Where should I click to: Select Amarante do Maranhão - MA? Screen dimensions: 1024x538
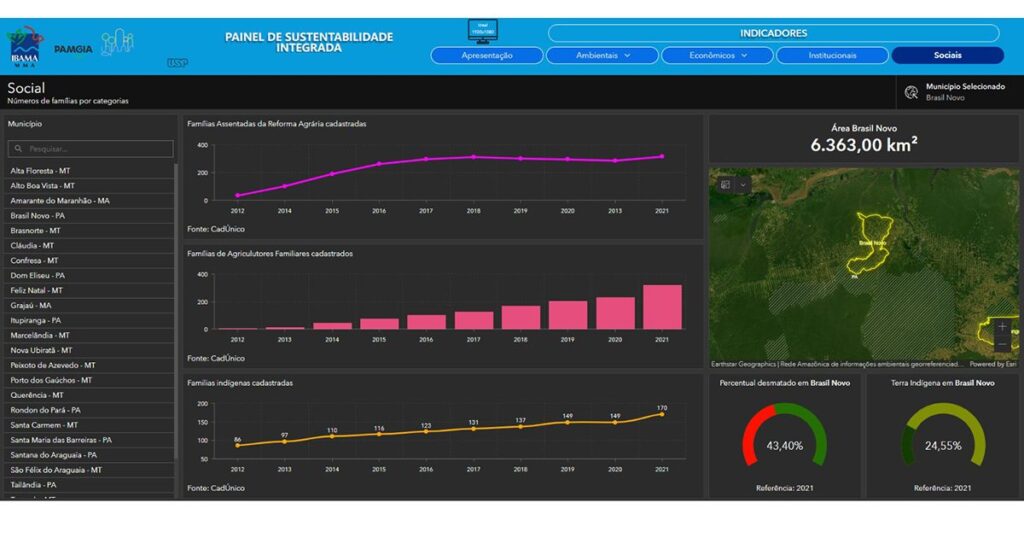click(89, 200)
